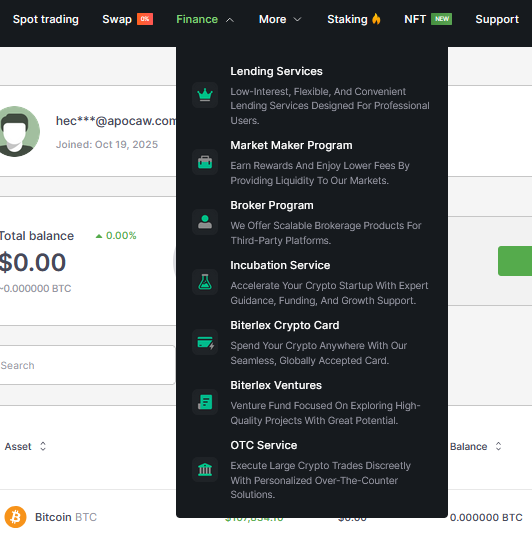The height and width of the screenshot is (536, 532).
Task: Click the Incubation Service flask icon
Action: tap(205, 282)
